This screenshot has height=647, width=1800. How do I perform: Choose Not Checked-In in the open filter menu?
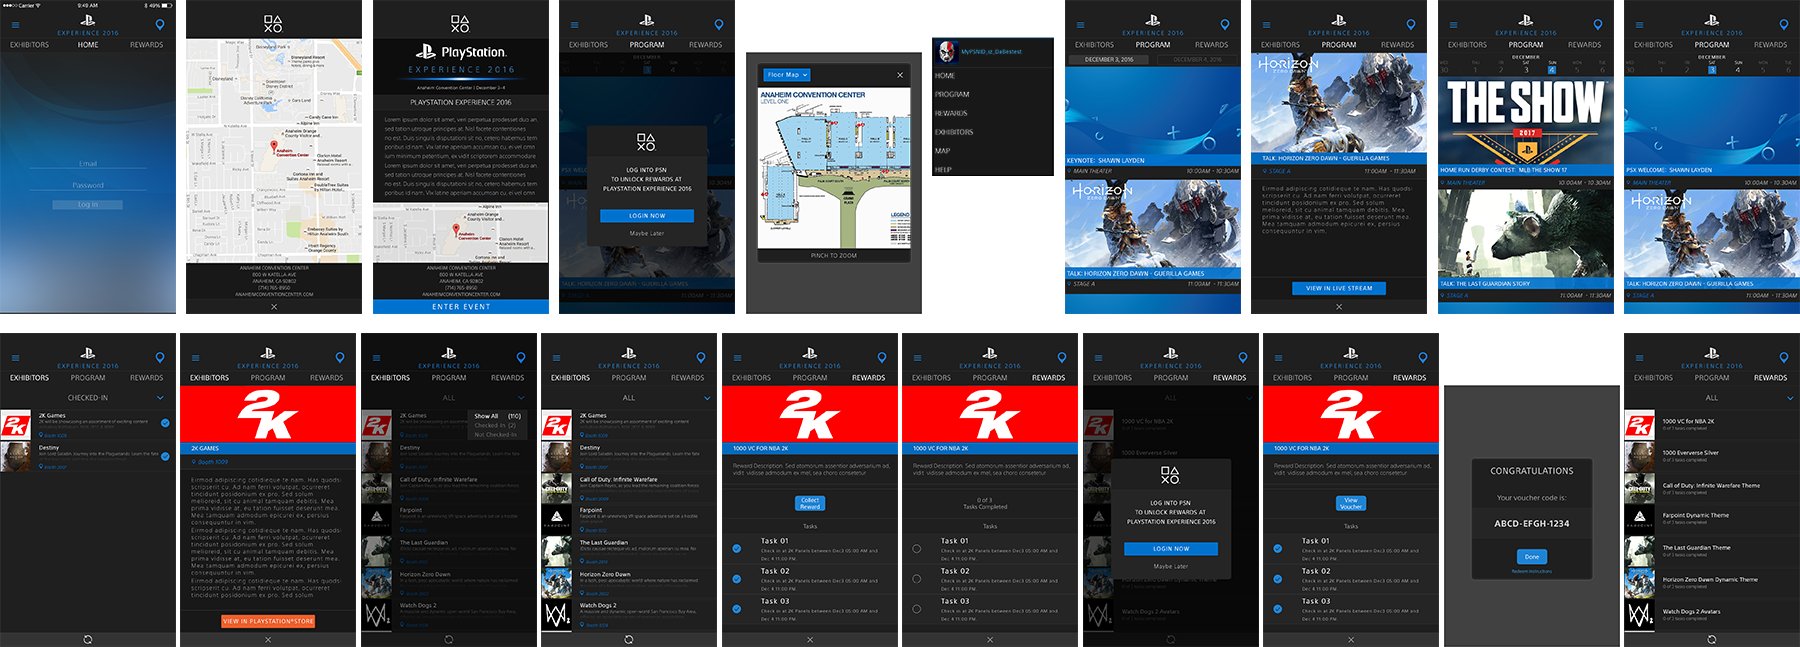pyautogui.click(x=495, y=434)
